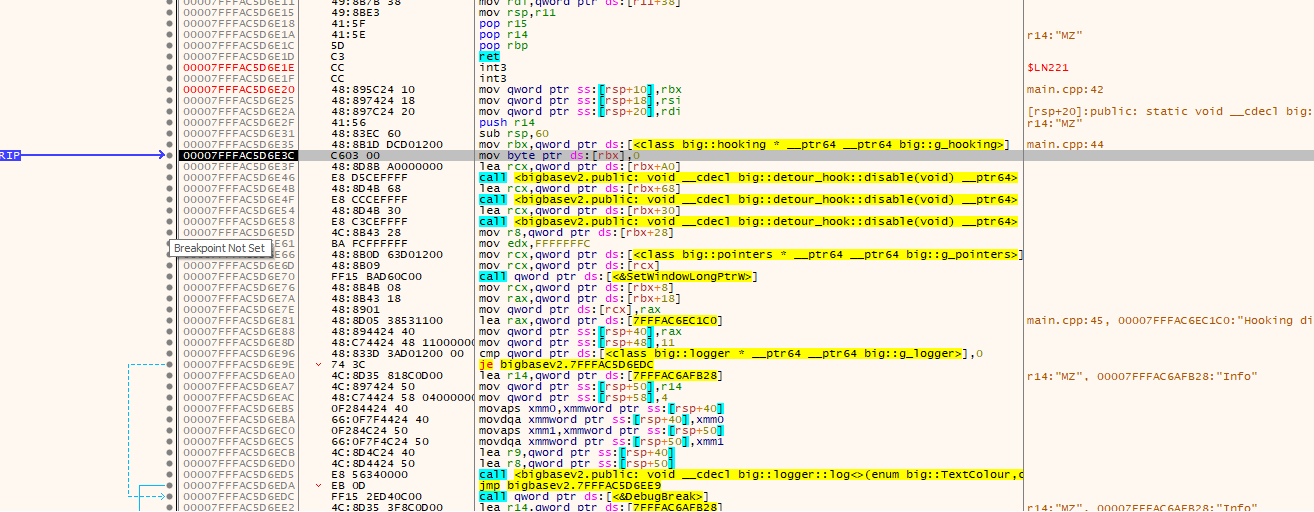Toggle breakpoint bullet on je row 00007FFAC5D6E9E

pos(170,365)
